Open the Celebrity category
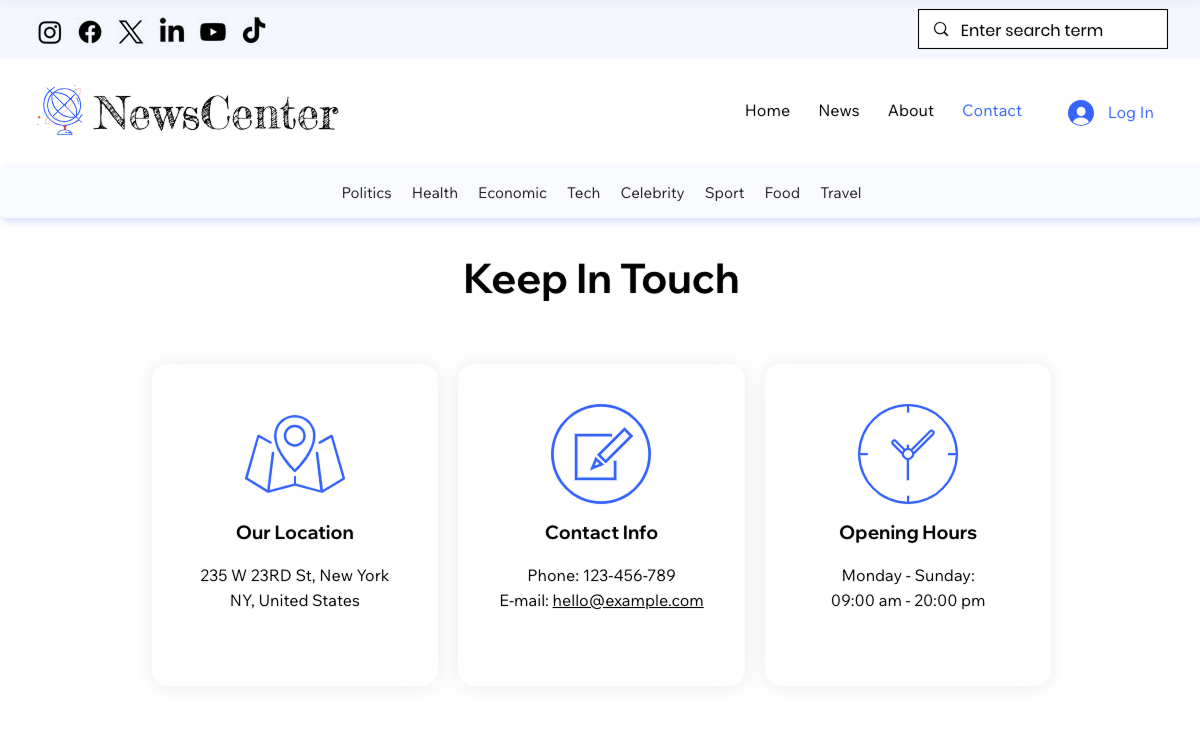The width and height of the screenshot is (1200, 748). 652,193
